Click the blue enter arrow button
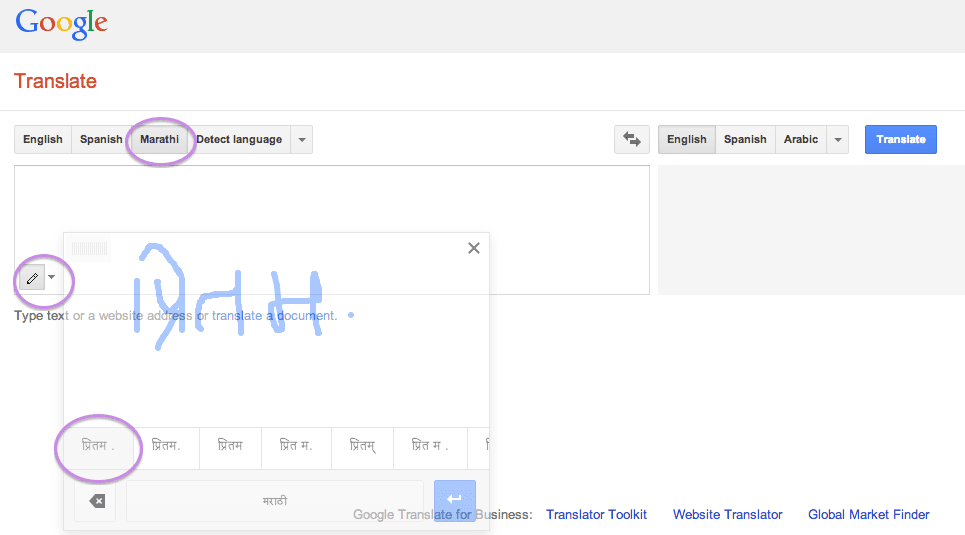The image size is (965, 535). click(x=455, y=500)
